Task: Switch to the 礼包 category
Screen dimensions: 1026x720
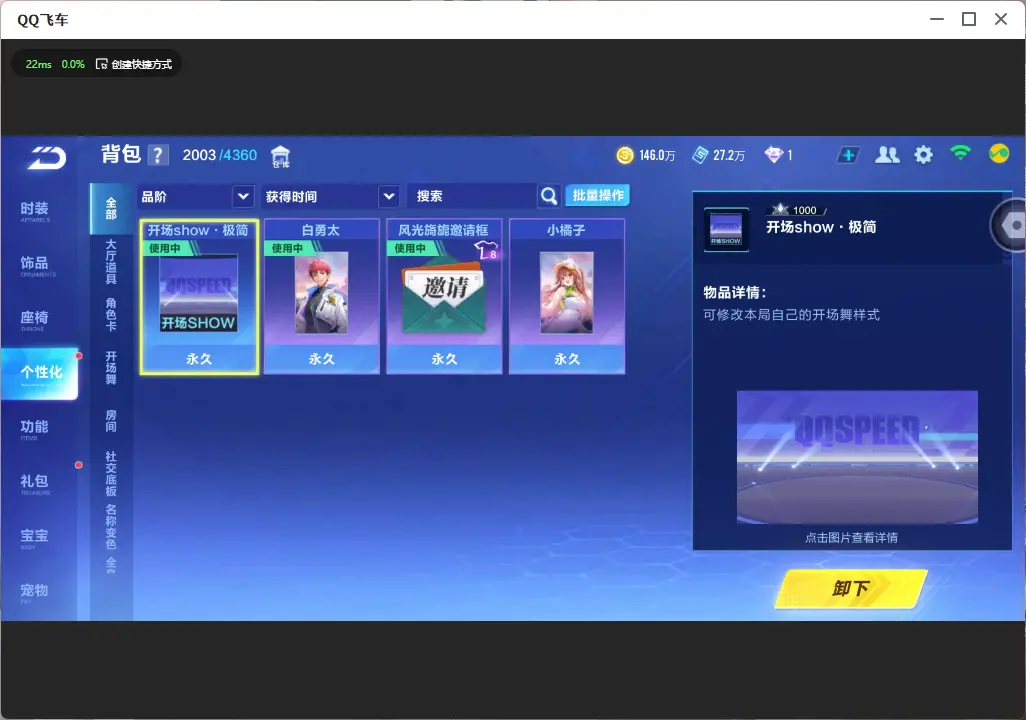Action: point(35,483)
